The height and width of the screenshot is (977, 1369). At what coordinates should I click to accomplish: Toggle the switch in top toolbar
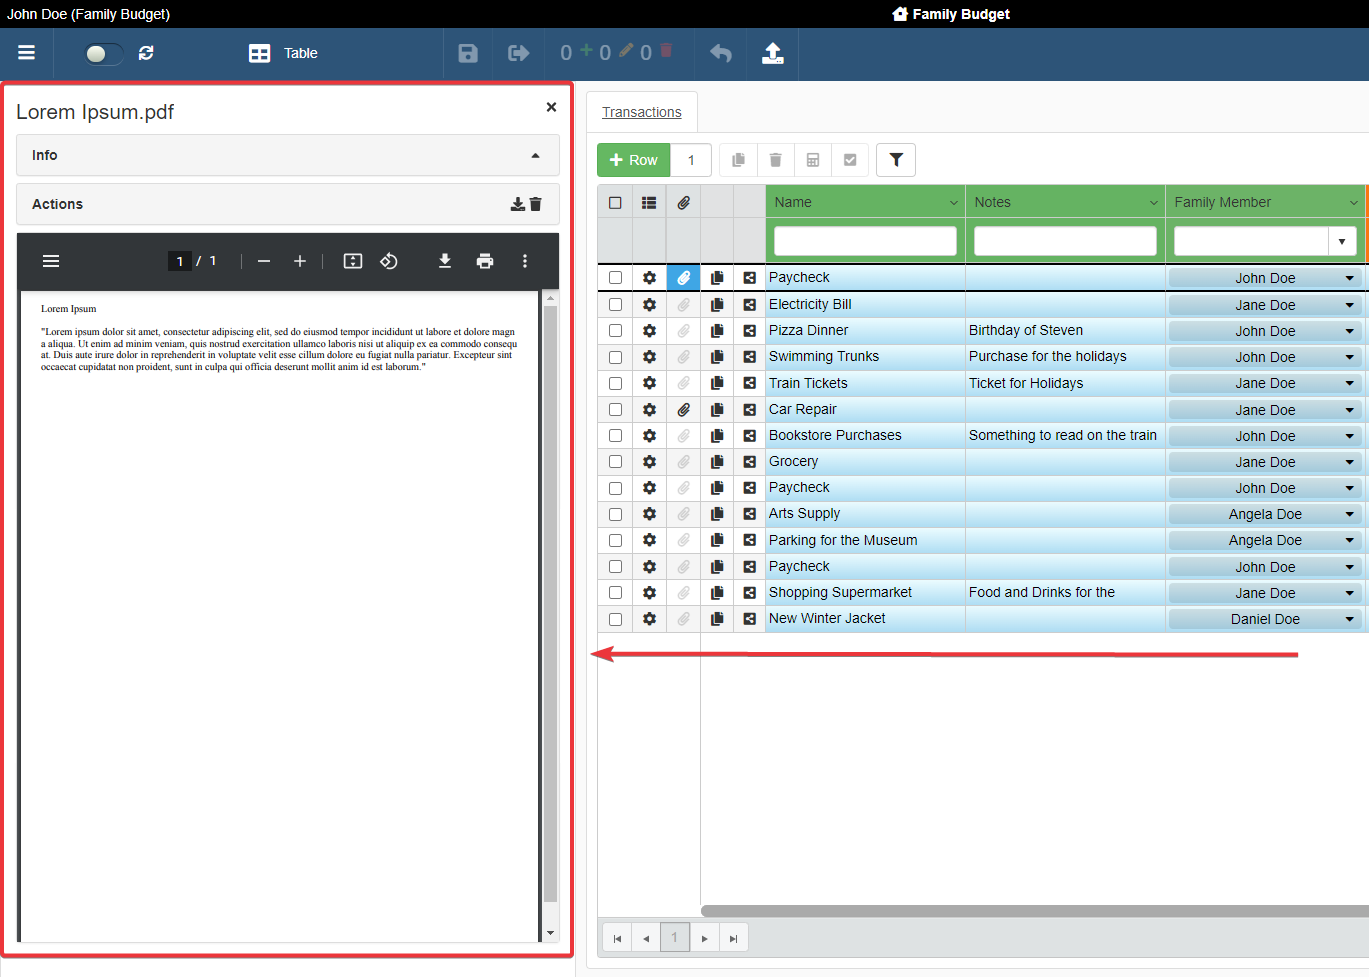point(103,53)
